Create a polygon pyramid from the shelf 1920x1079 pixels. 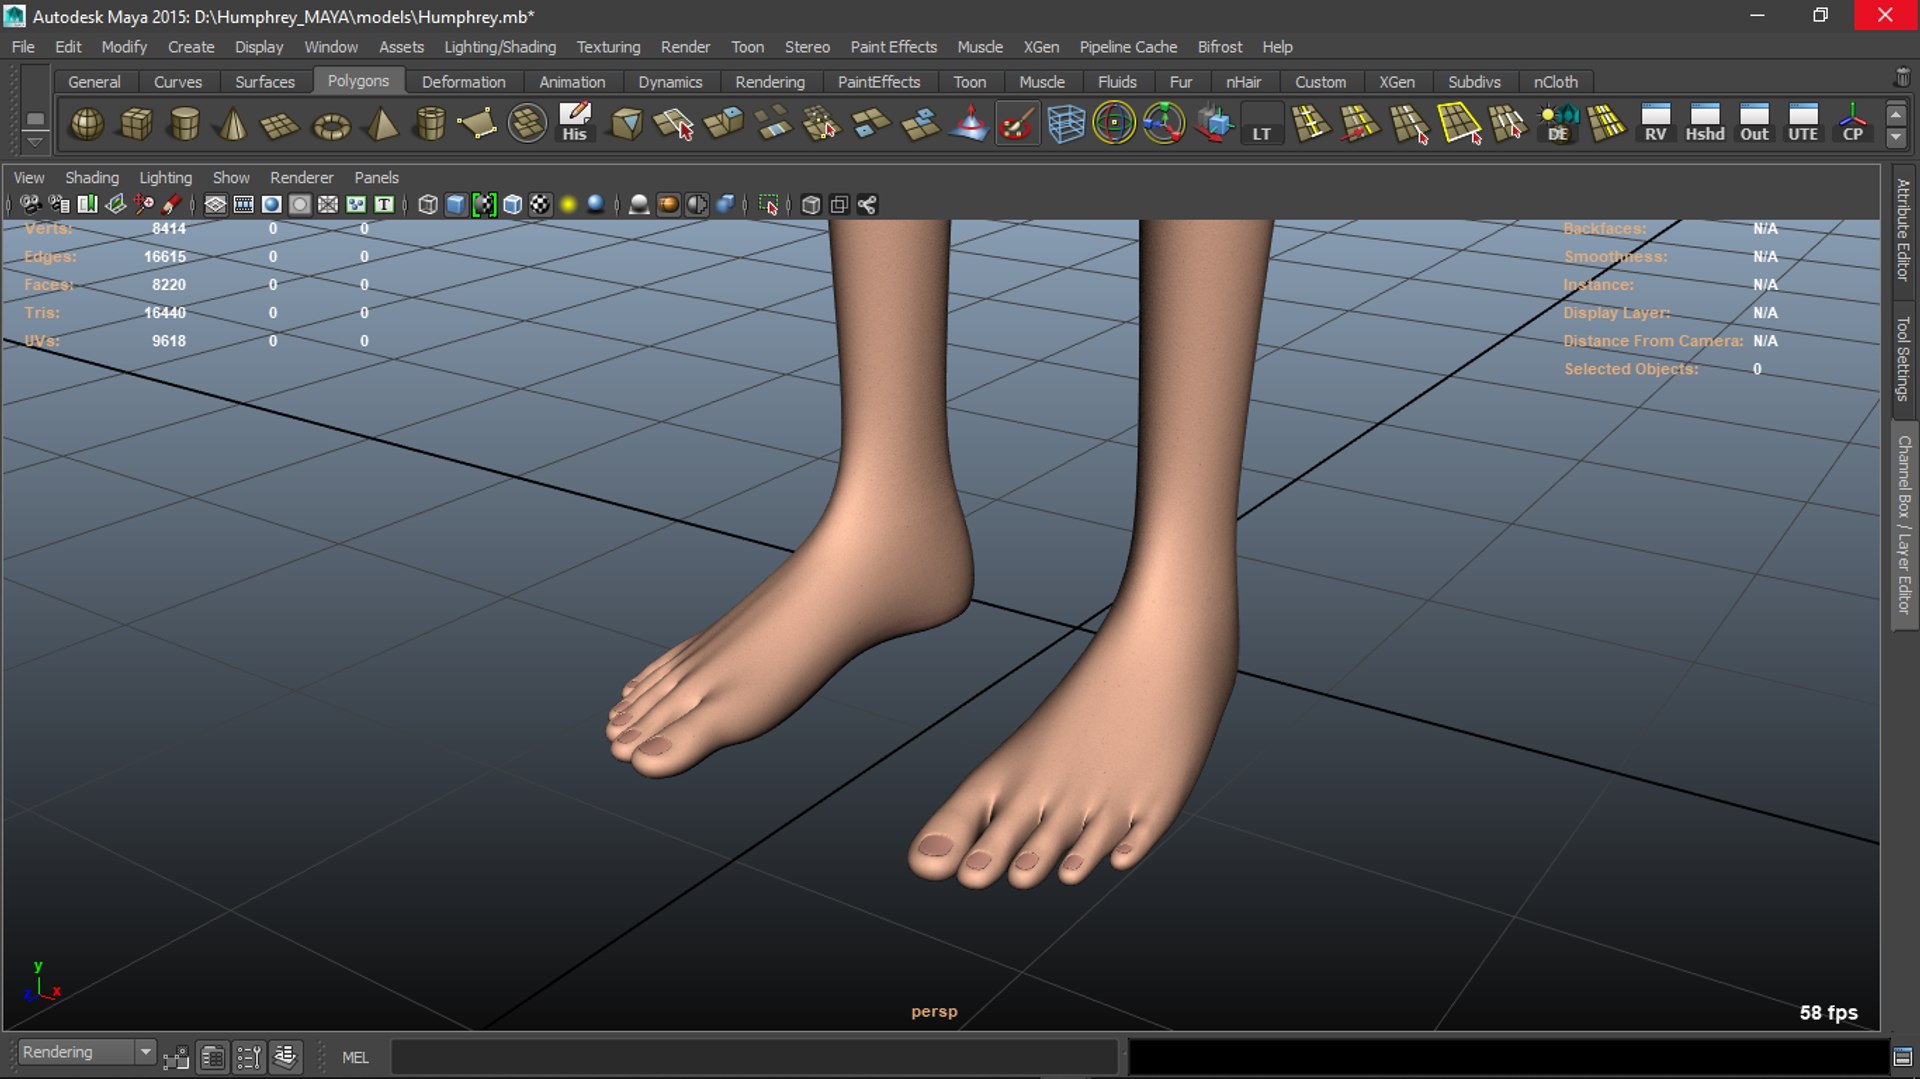(x=381, y=124)
